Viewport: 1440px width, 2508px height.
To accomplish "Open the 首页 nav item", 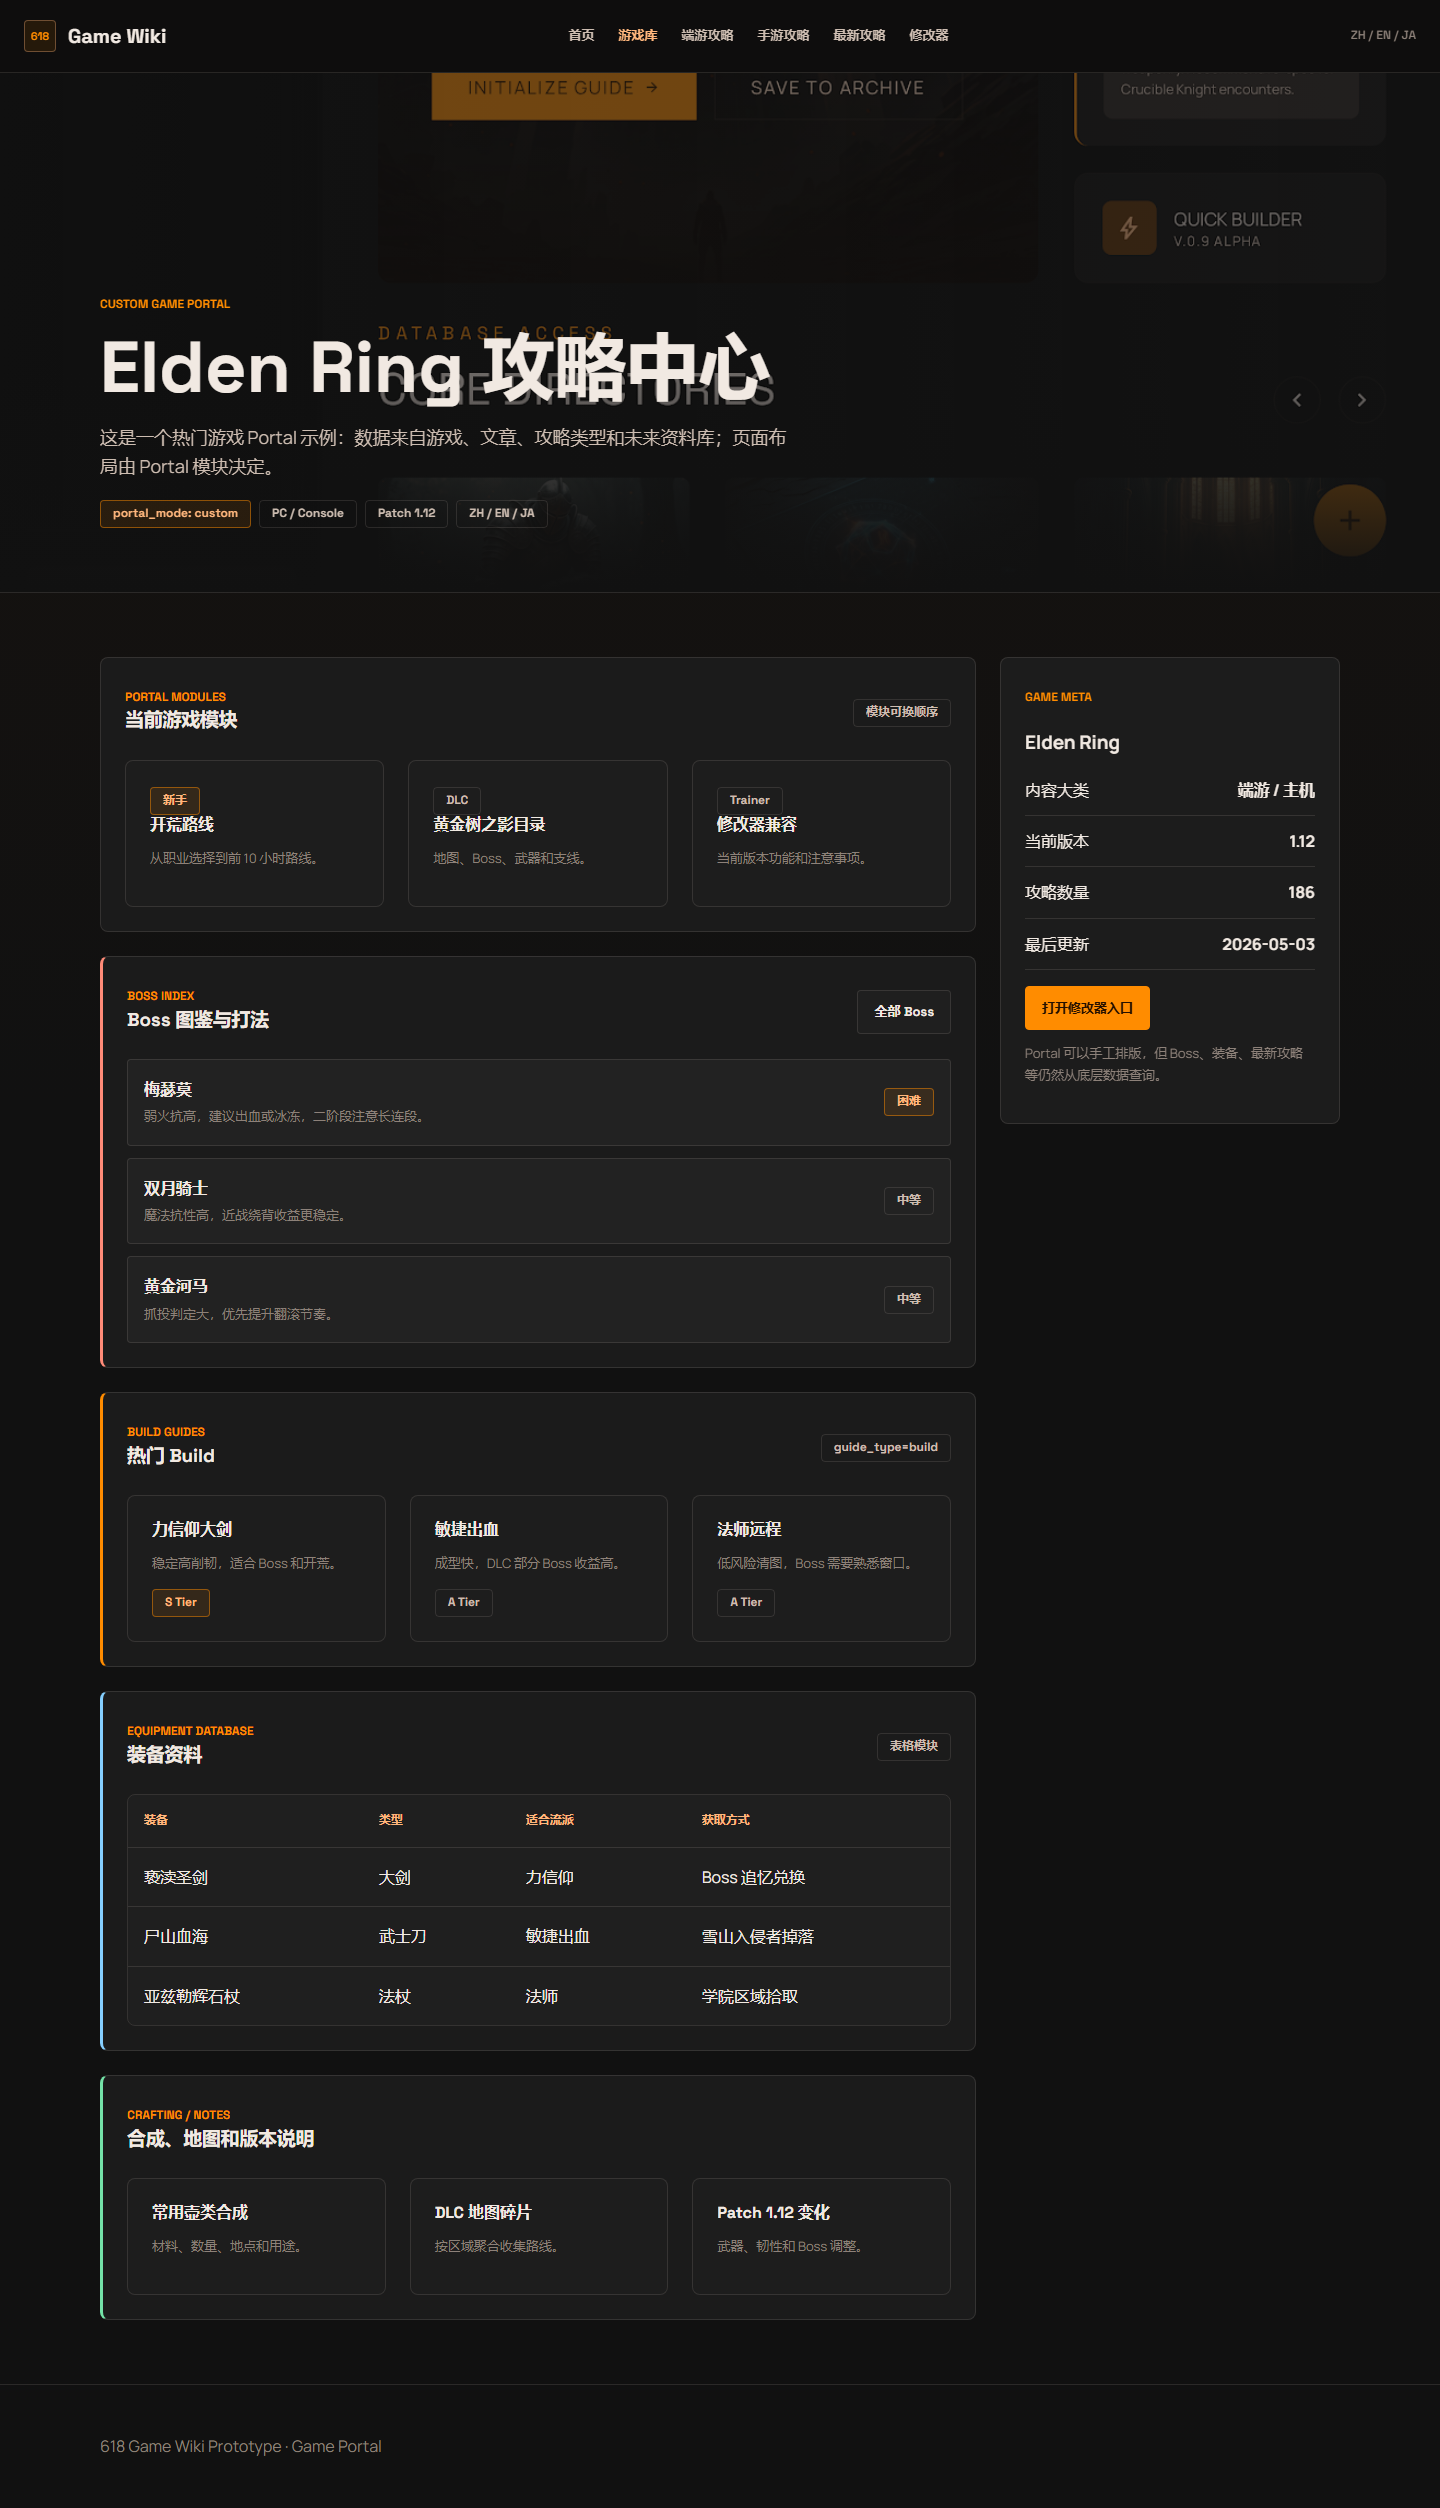I will [x=581, y=36].
